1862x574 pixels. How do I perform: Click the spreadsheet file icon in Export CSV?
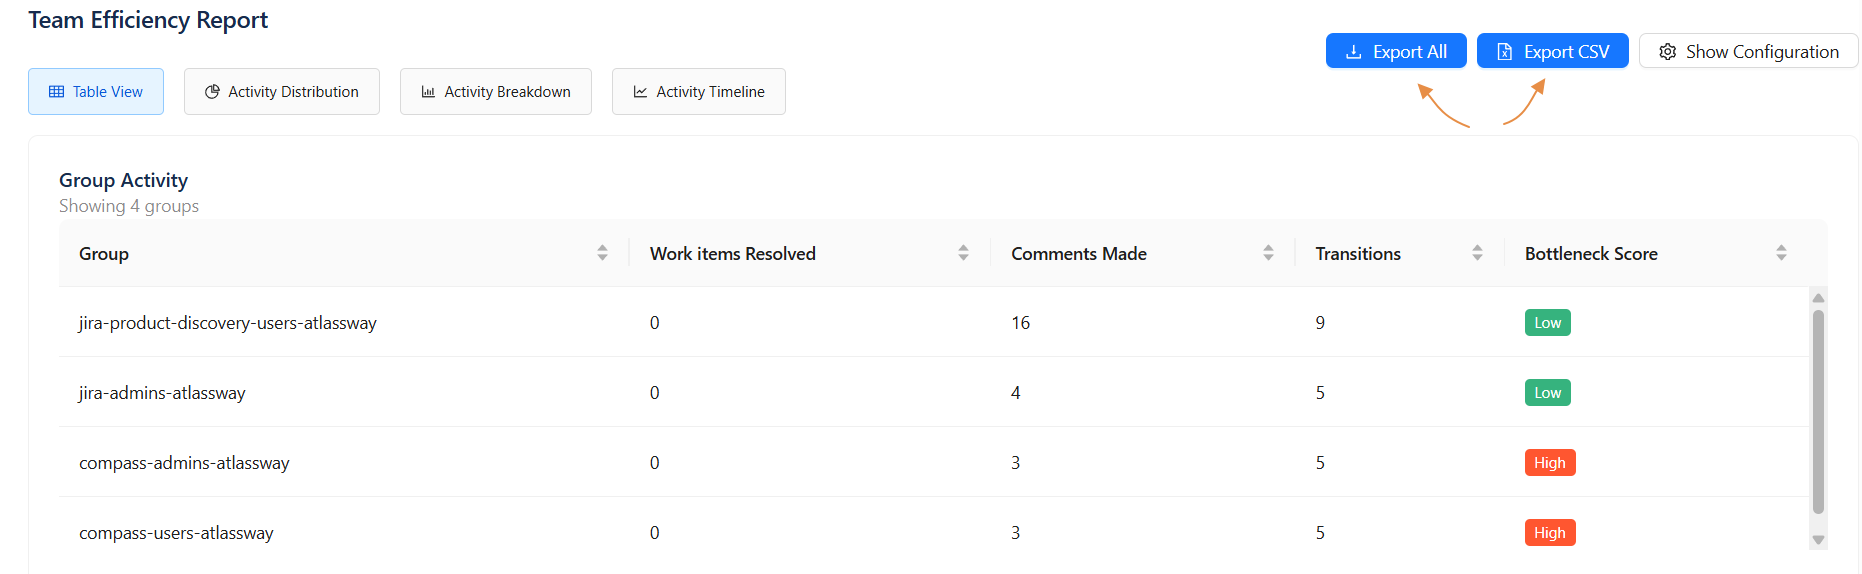click(x=1504, y=52)
